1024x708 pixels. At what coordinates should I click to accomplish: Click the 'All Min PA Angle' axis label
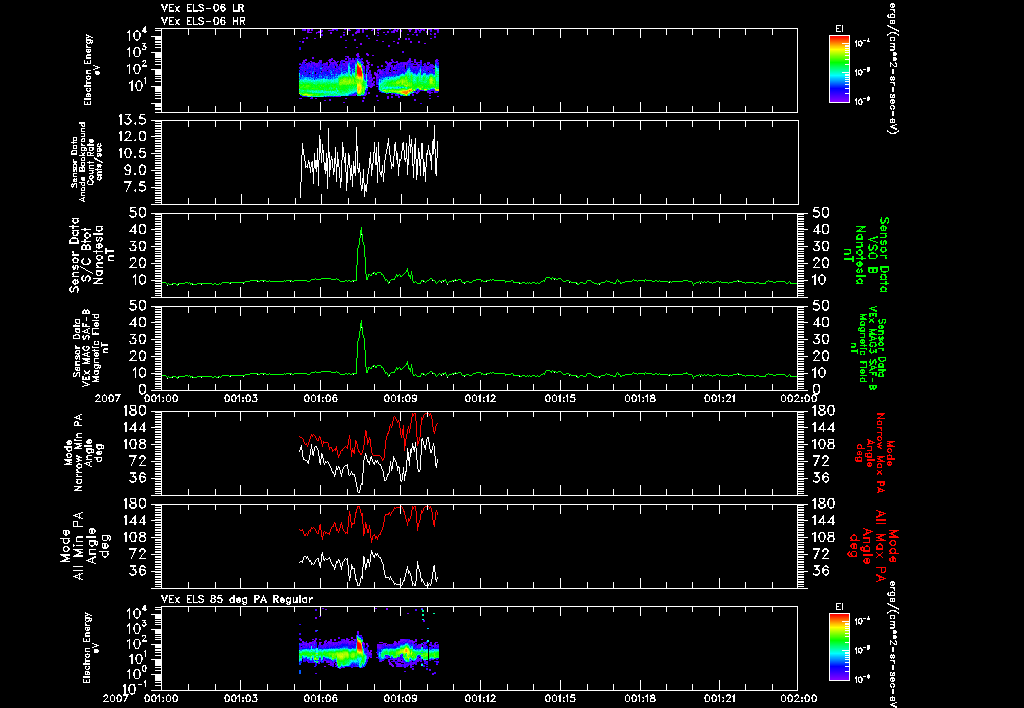pos(86,545)
